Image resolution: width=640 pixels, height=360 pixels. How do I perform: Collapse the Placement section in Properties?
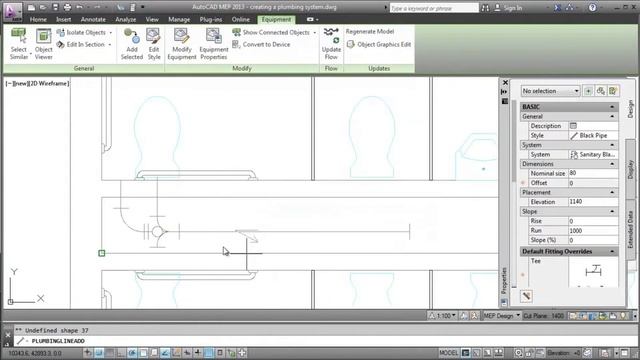[612, 192]
